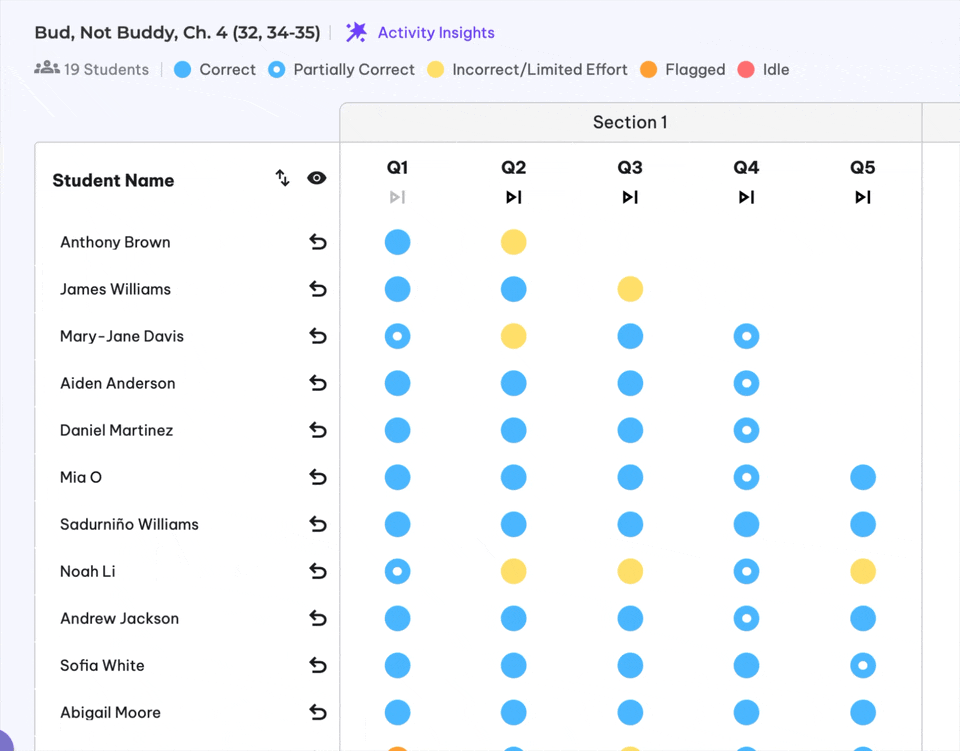960x751 pixels.
Task: Click Mia O's Q5 status dot
Action: 862,477
